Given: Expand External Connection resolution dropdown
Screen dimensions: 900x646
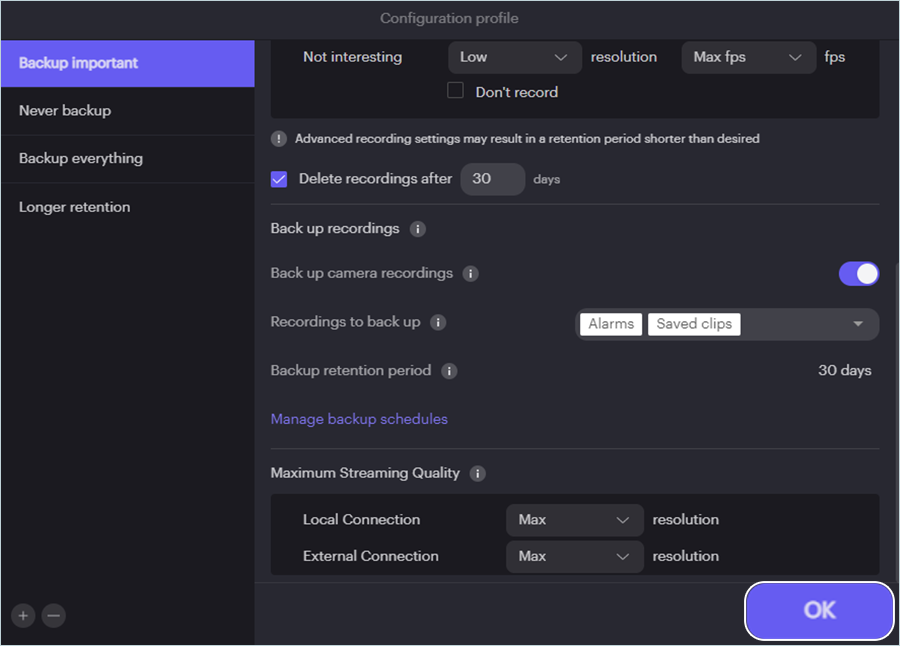Looking at the screenshot, I should tap(574, 556).
